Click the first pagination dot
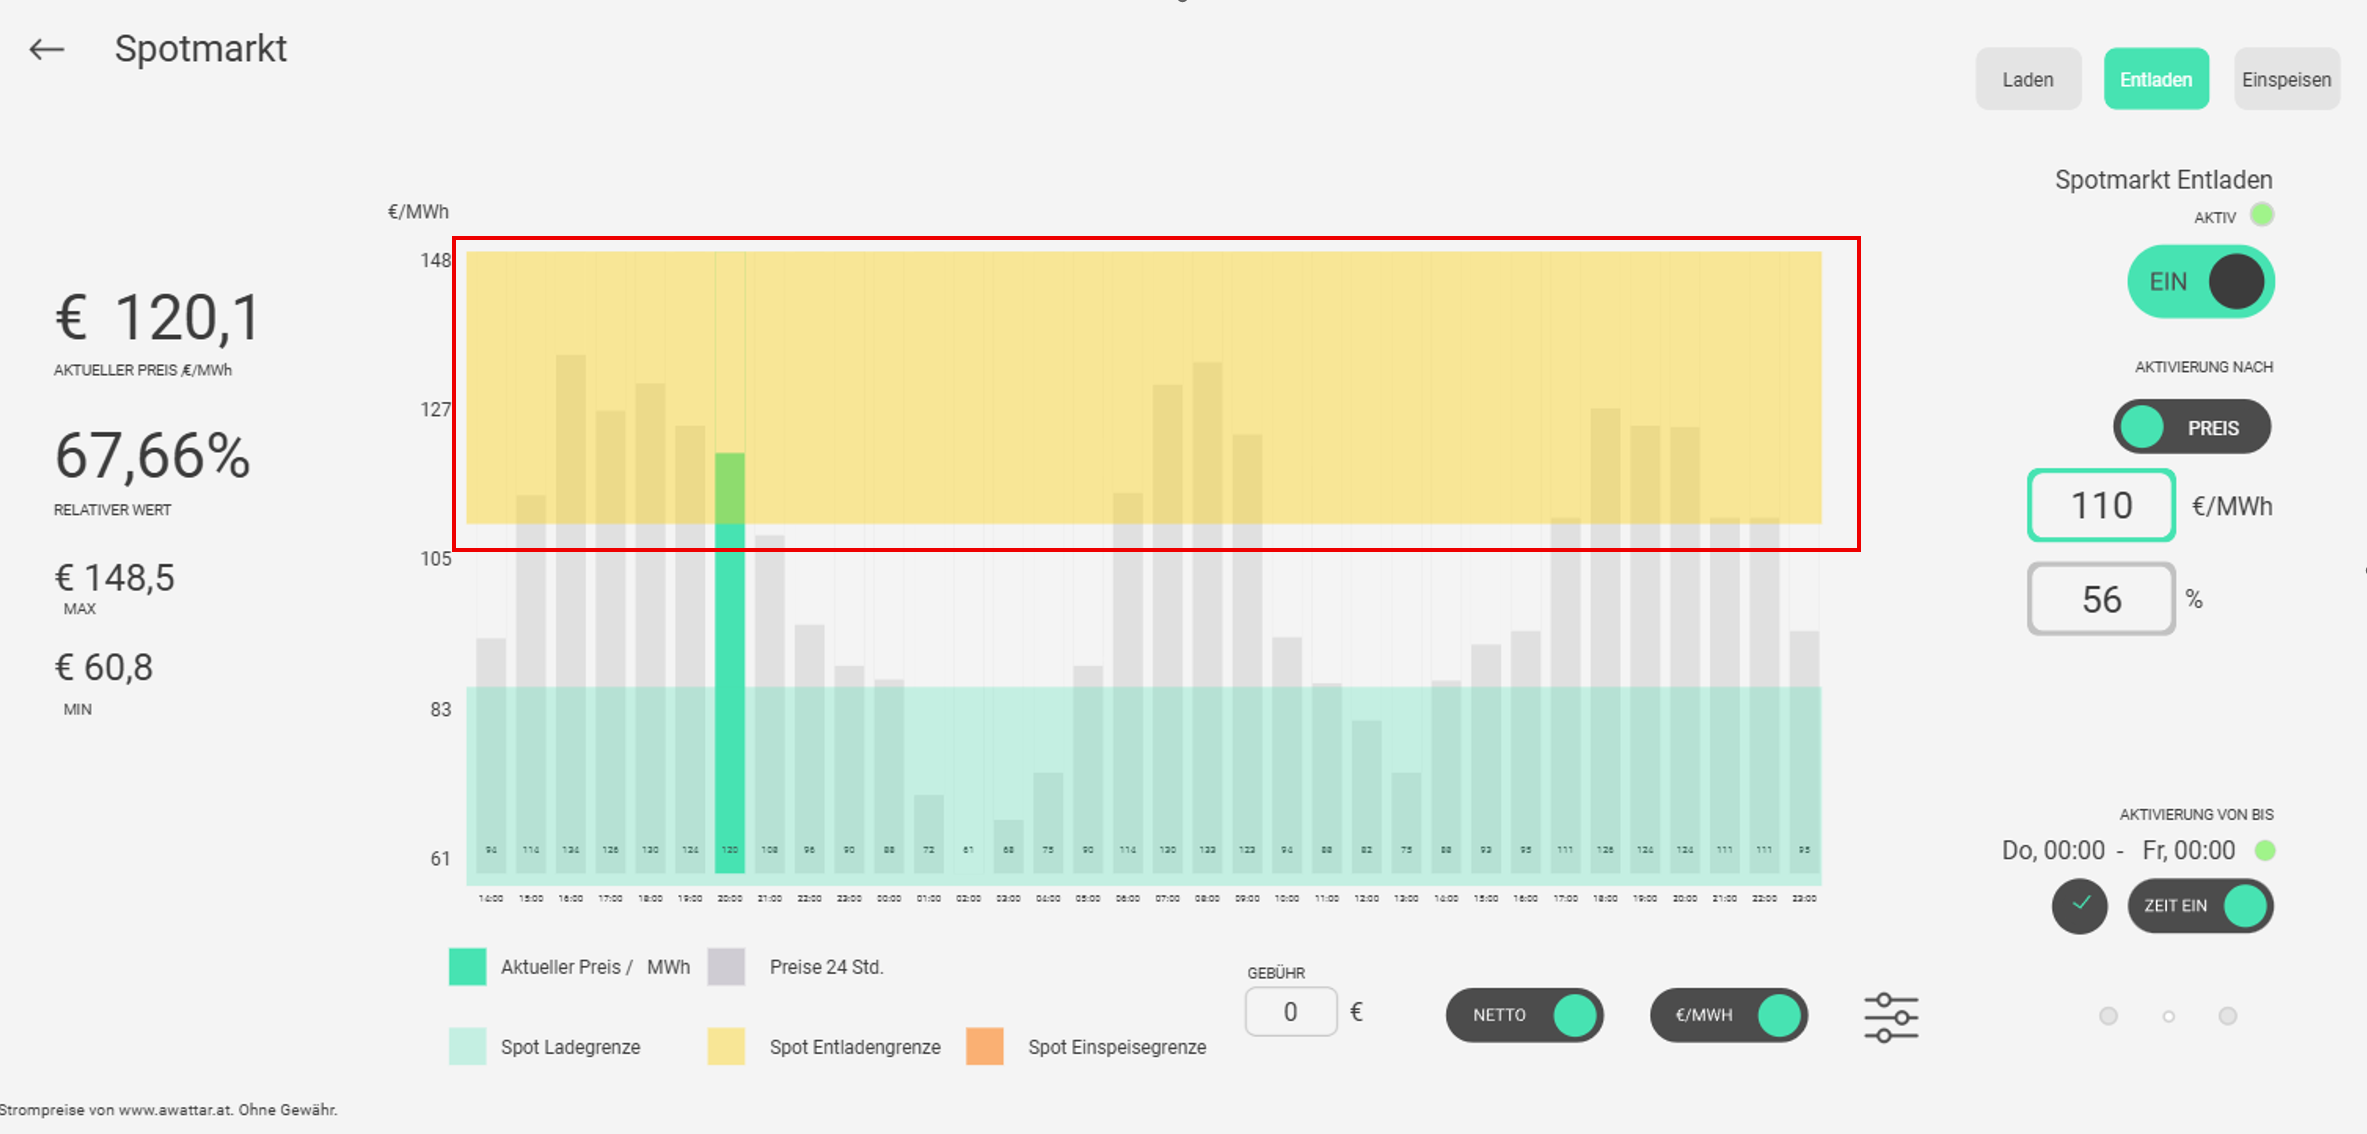 (x=2108, y=1016)
